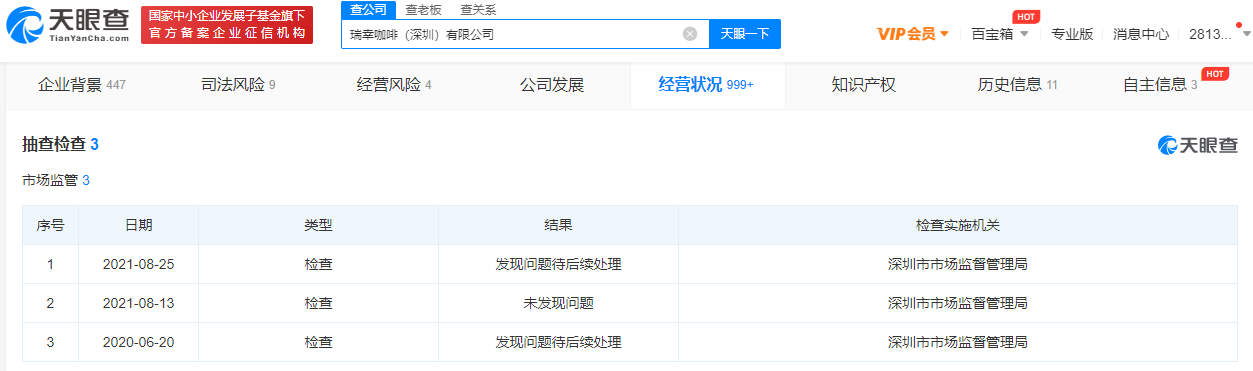Switch to the 历史信息 tab
Viewport: 1253px width, 371px height.
tap(1018, 85)
